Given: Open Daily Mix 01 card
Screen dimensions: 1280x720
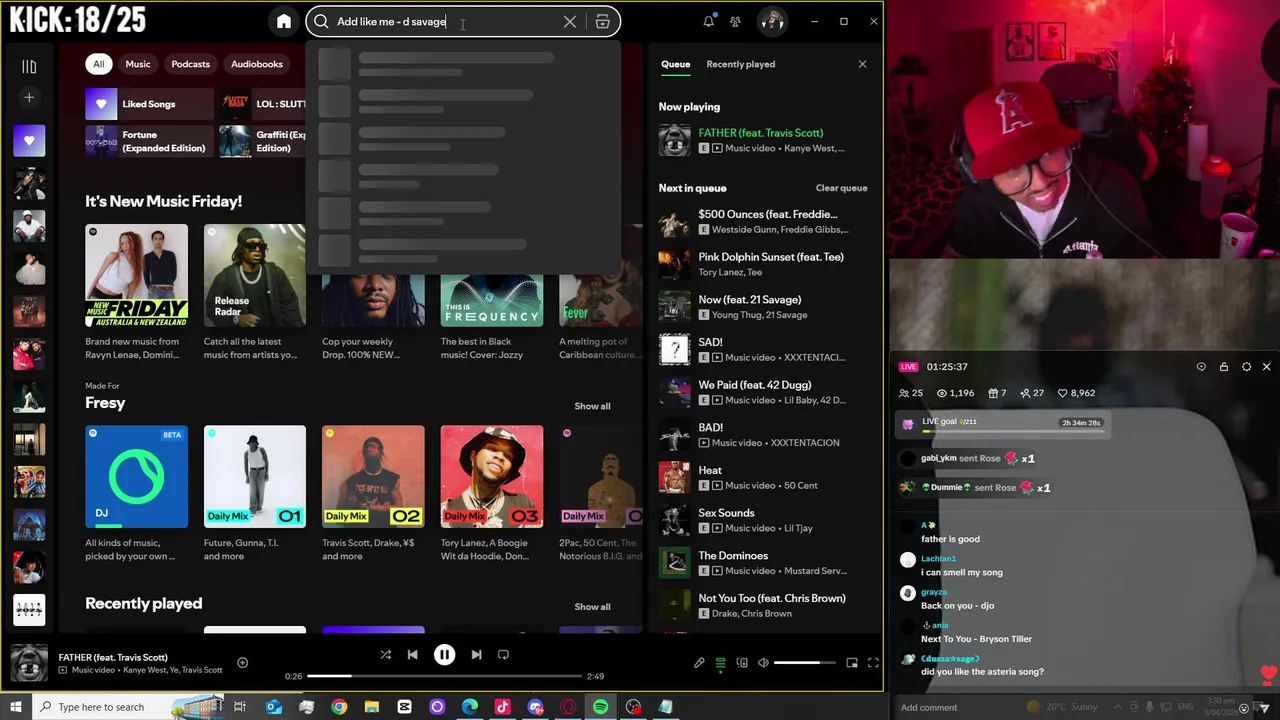Looking at the screenshot, I should pyautogui.click(x=255, y=477).
